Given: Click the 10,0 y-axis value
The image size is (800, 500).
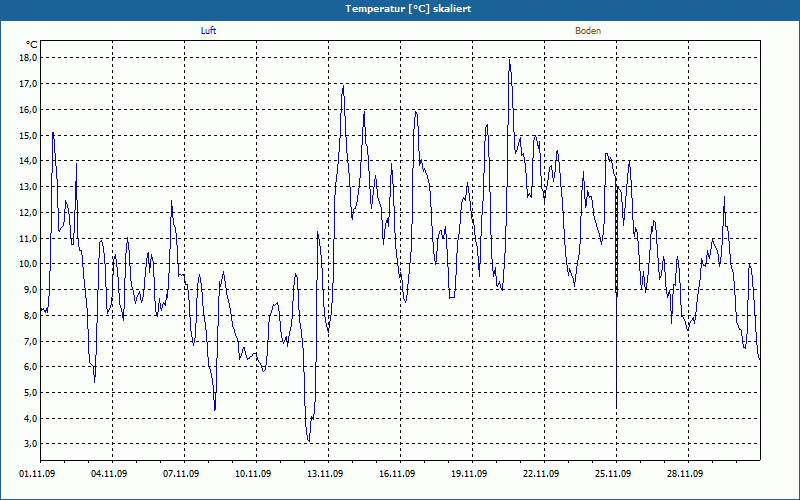Looking at the screenshot, I should pos(28,264).
